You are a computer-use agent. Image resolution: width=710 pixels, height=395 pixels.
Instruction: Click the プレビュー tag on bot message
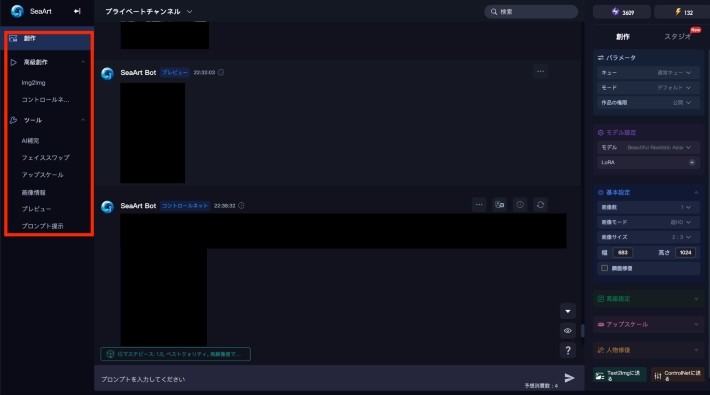click(175, 72)
